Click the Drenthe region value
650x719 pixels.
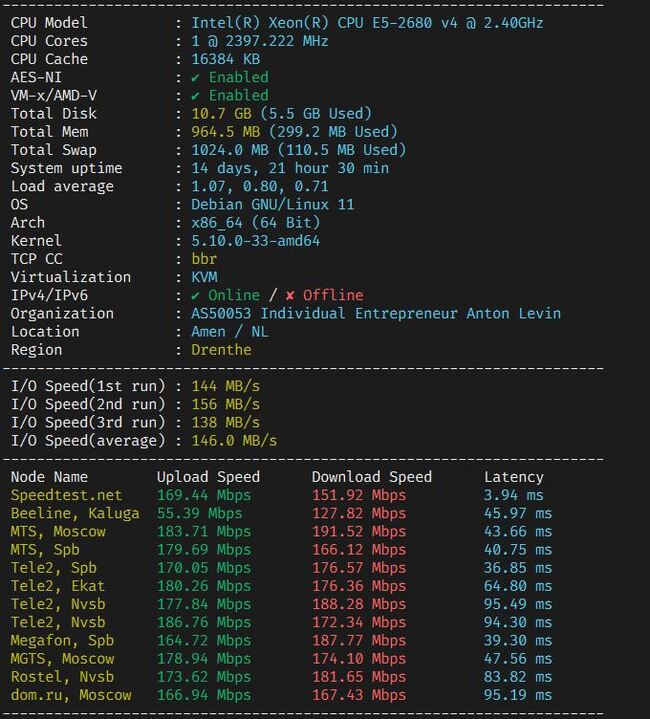point(222,350)
